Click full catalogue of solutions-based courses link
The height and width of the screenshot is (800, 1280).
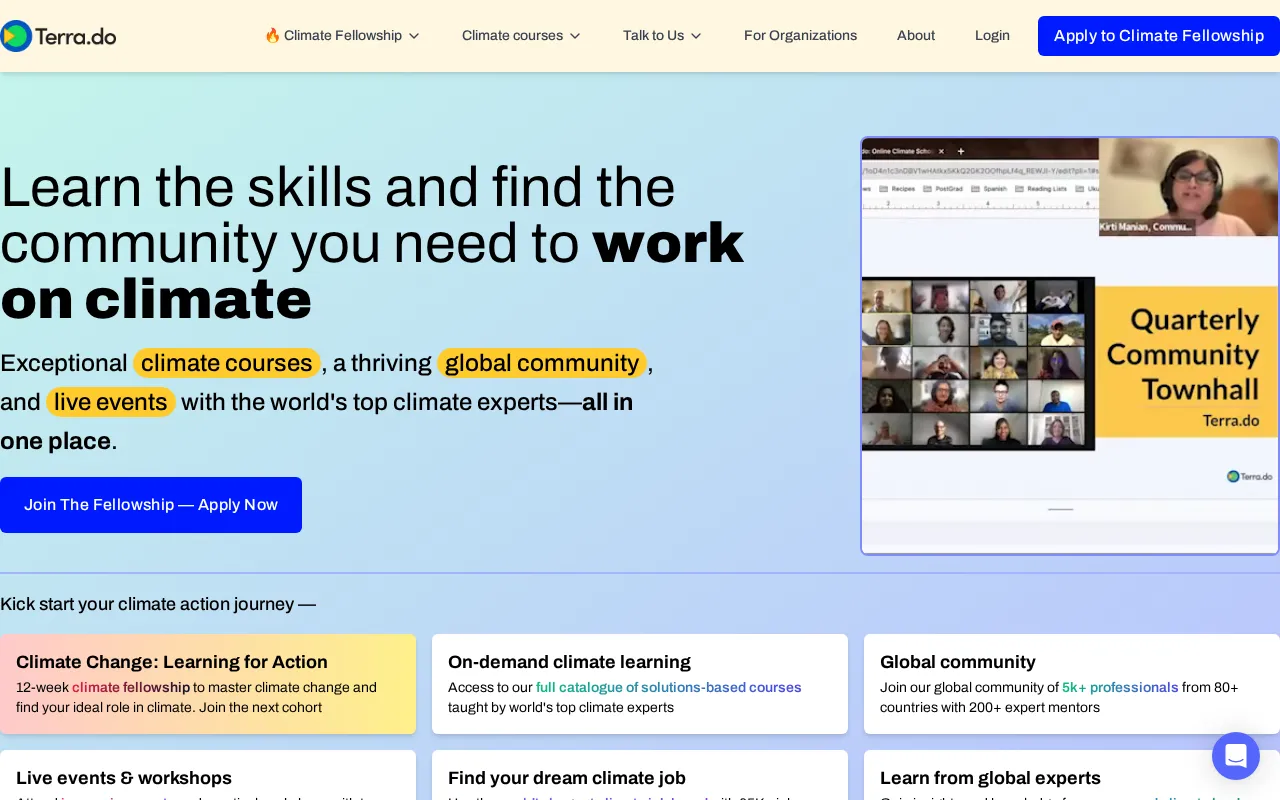pos(668,687)
